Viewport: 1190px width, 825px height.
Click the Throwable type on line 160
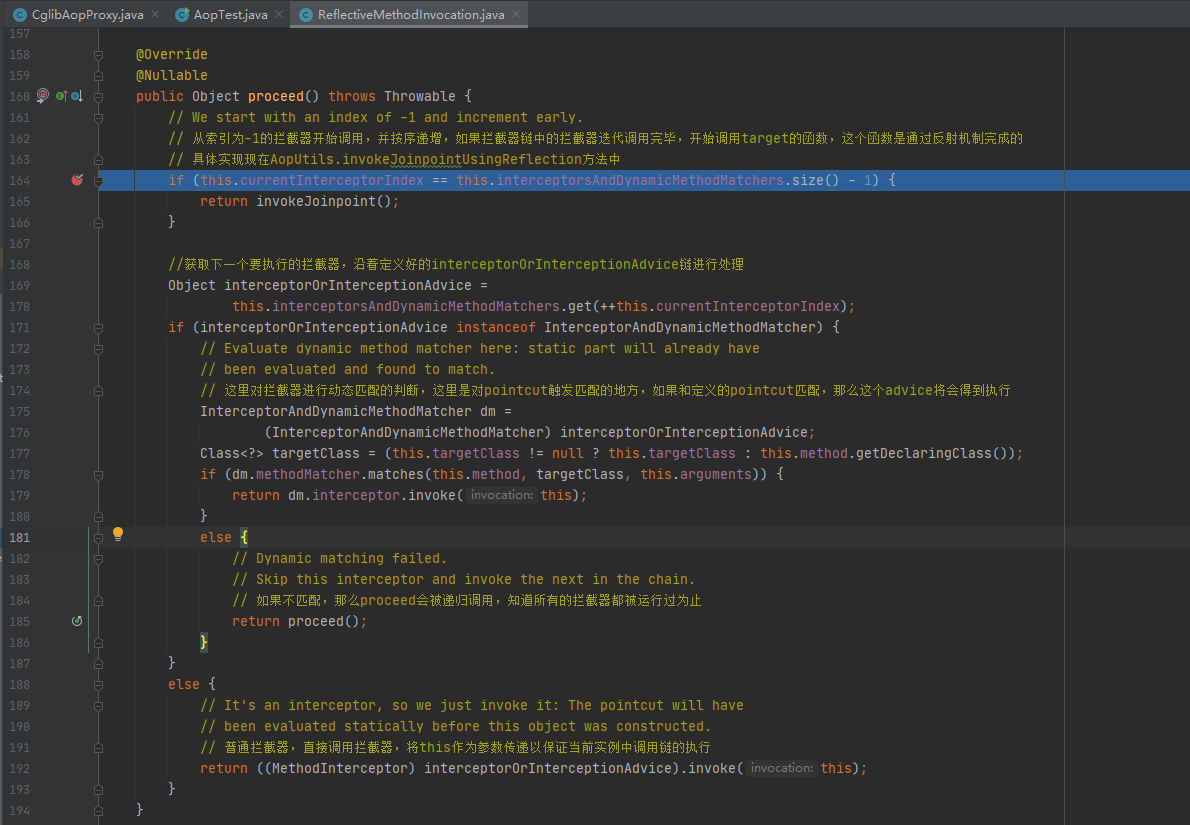click(x=420, y=96)
